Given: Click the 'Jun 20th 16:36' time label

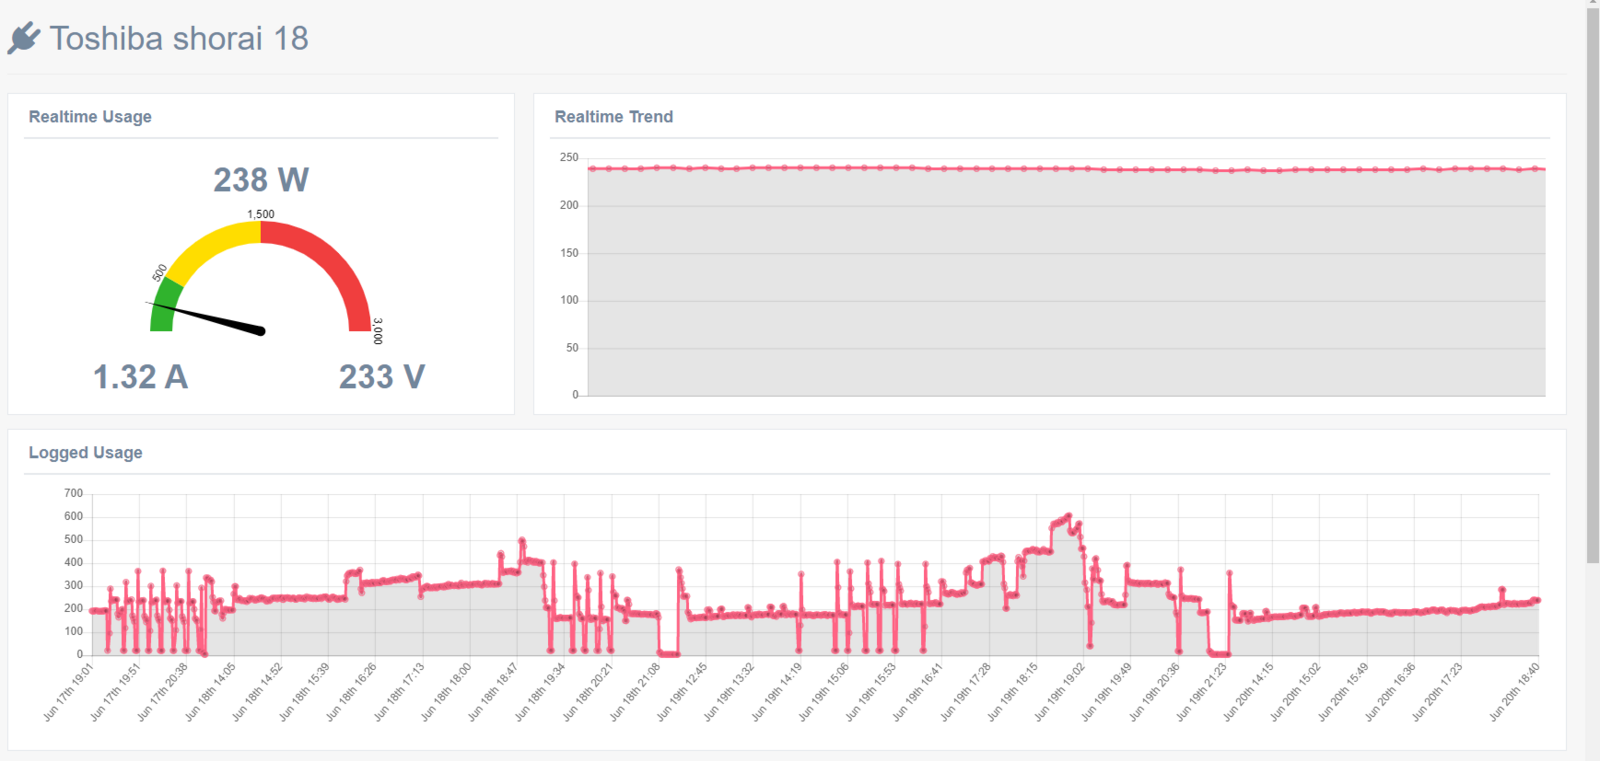Looking at the screenshot, I should tap(1391, 691).
